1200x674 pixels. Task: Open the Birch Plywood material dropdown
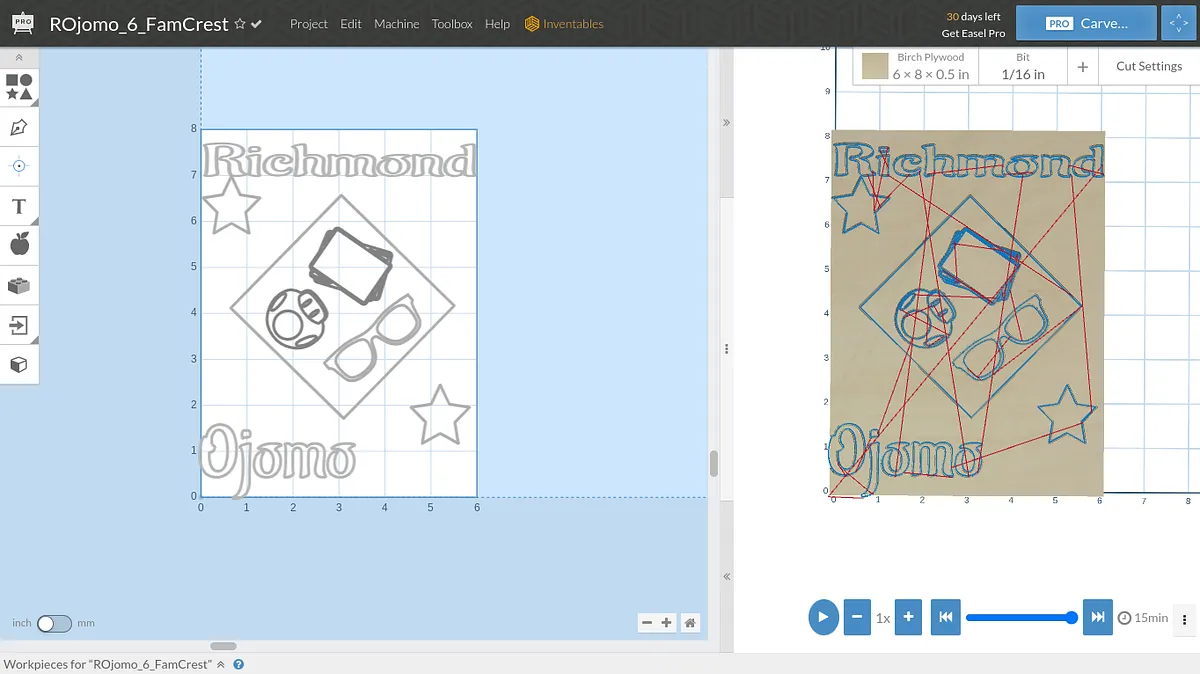(918, 66)
